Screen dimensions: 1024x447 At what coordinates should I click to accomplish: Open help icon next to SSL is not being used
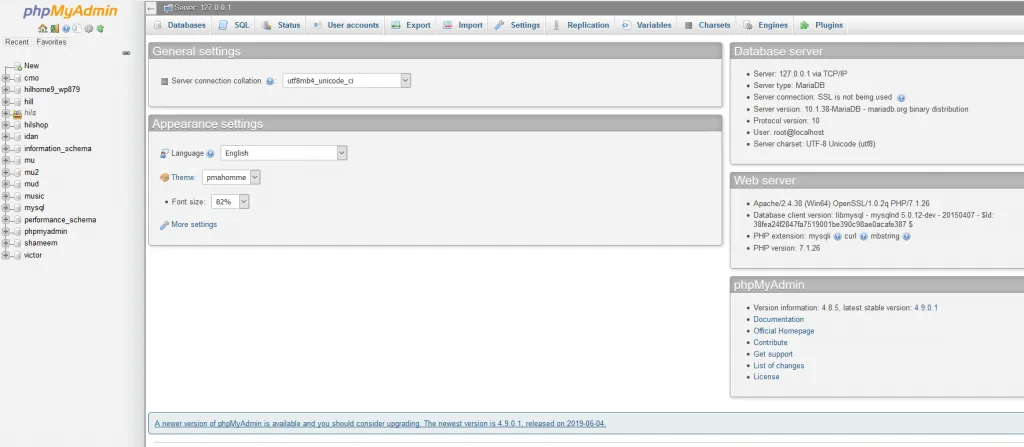901,97
